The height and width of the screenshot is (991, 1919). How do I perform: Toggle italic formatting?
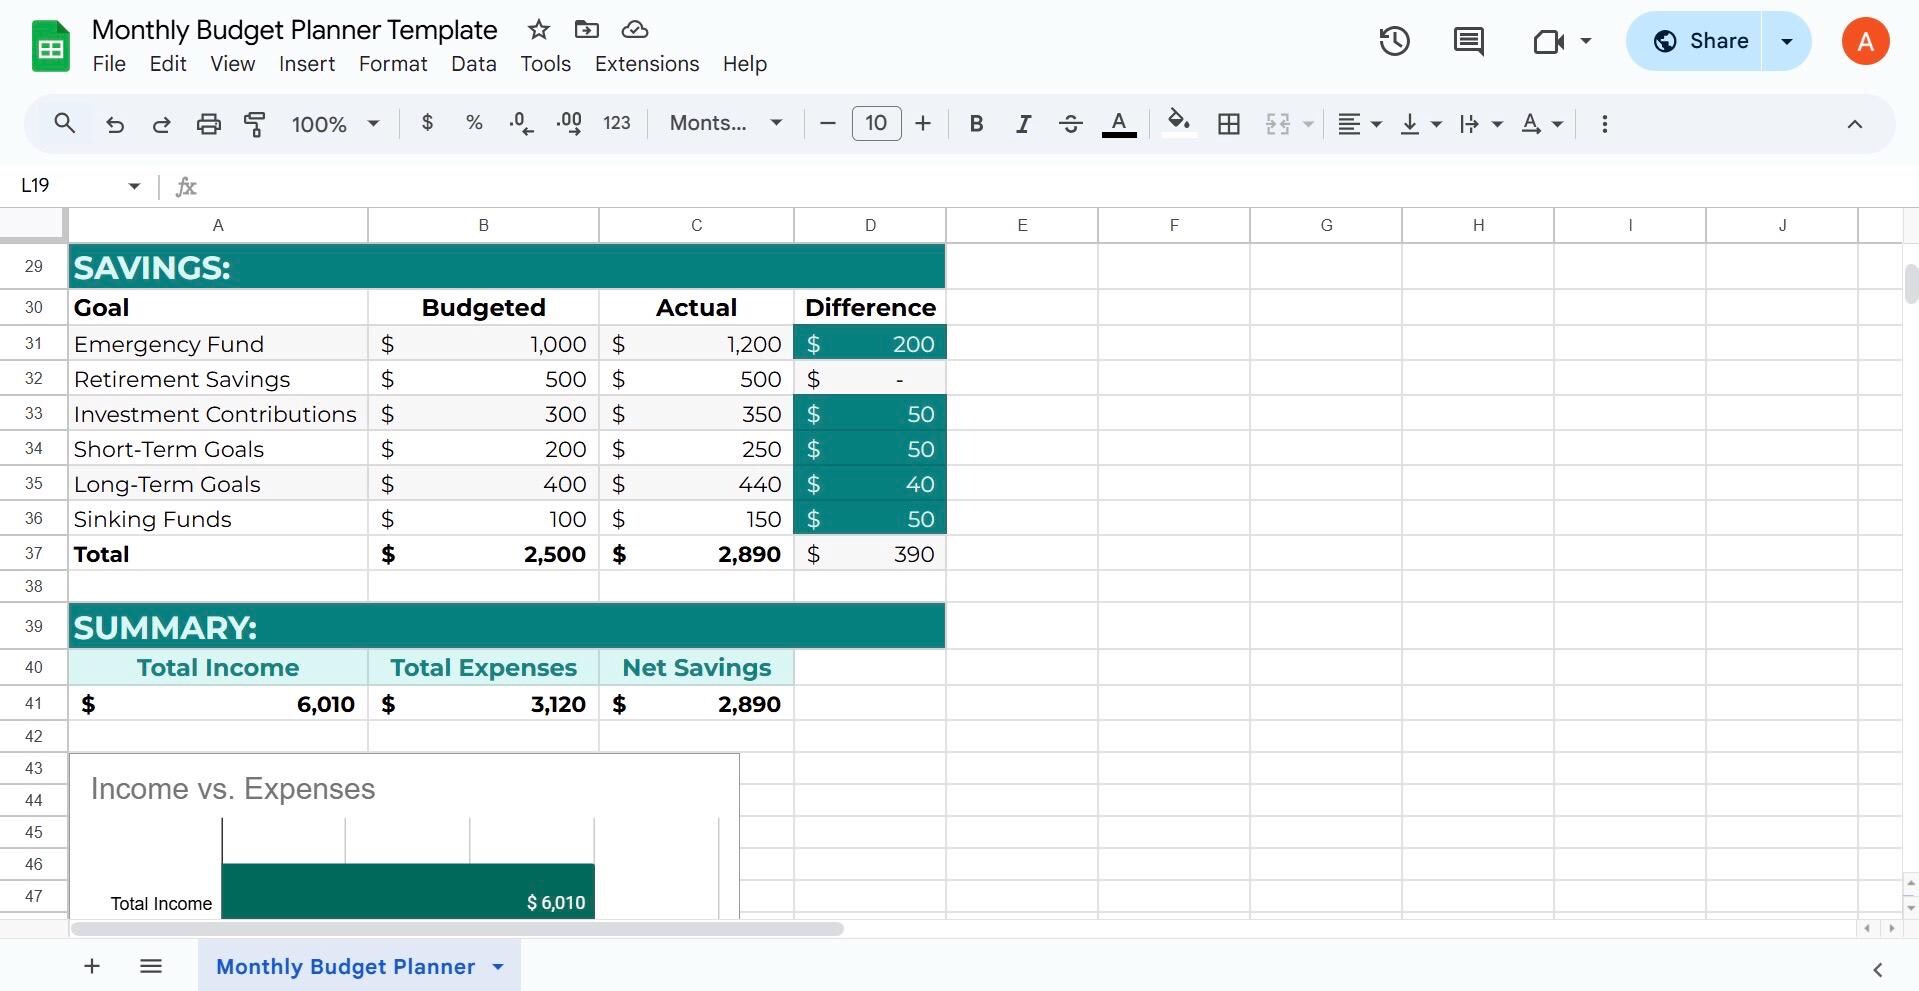click(1023, 123)
